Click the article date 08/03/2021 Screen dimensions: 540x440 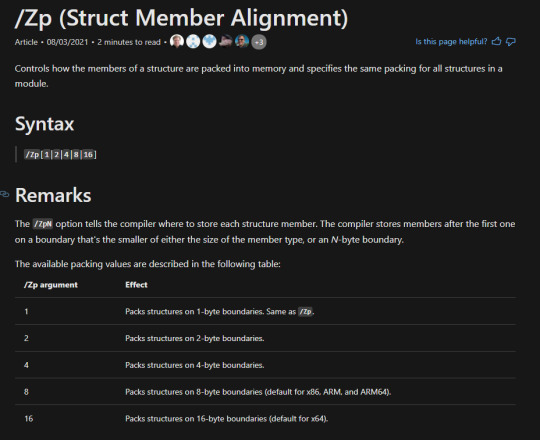(x=68, y=42)
